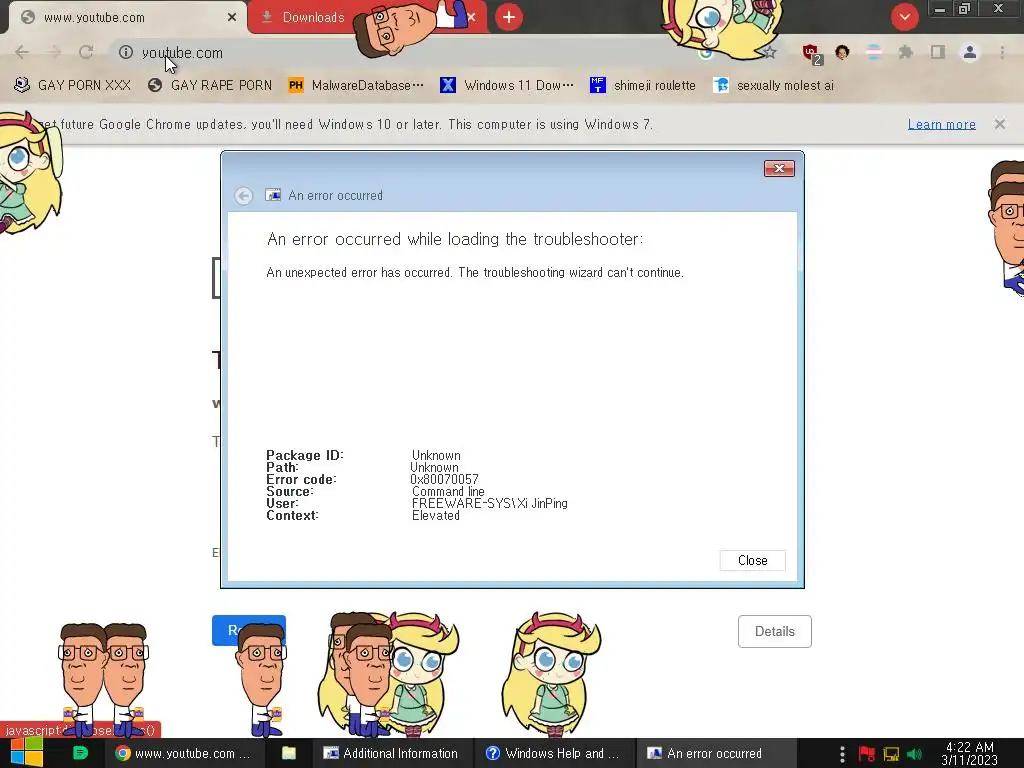1024x768 pixels.
Task: Click the round avatar extension icon
Action: pyautogui.click(x=842, y=52)
